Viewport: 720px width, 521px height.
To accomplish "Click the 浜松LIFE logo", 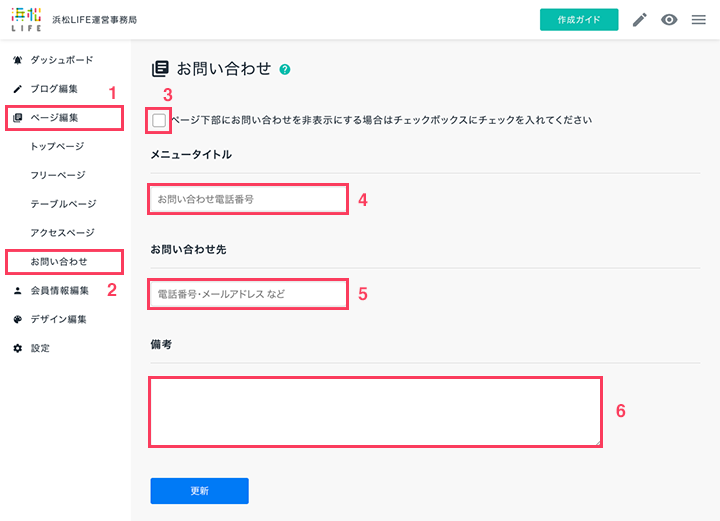I will 26,20.
